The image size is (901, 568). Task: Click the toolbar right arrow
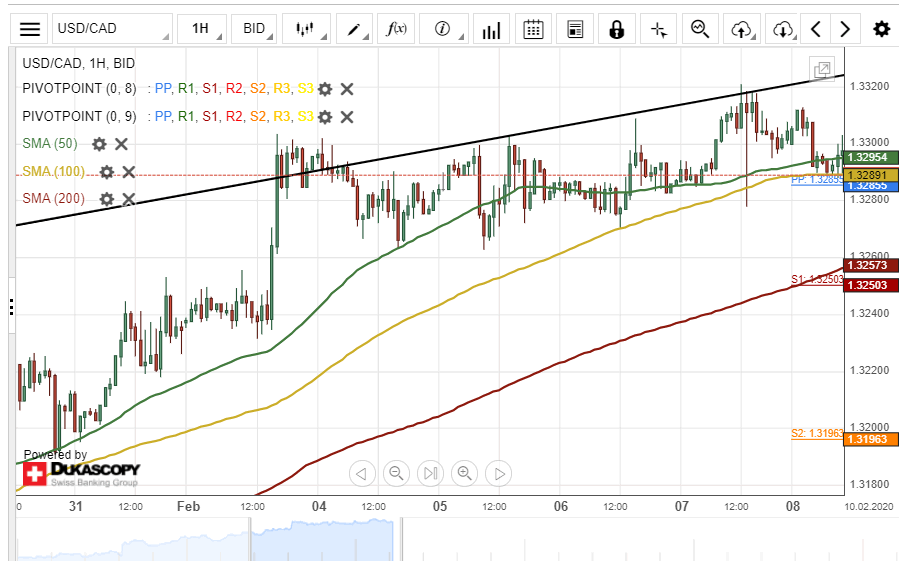[x=845, y=29]
